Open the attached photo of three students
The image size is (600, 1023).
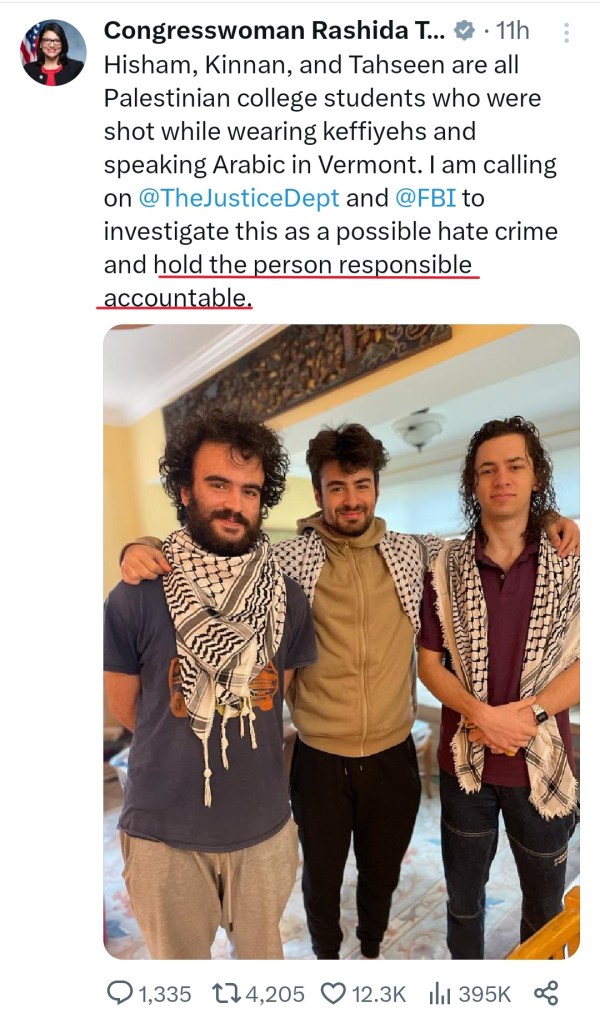pyautogui.click(x=341, y=641)
